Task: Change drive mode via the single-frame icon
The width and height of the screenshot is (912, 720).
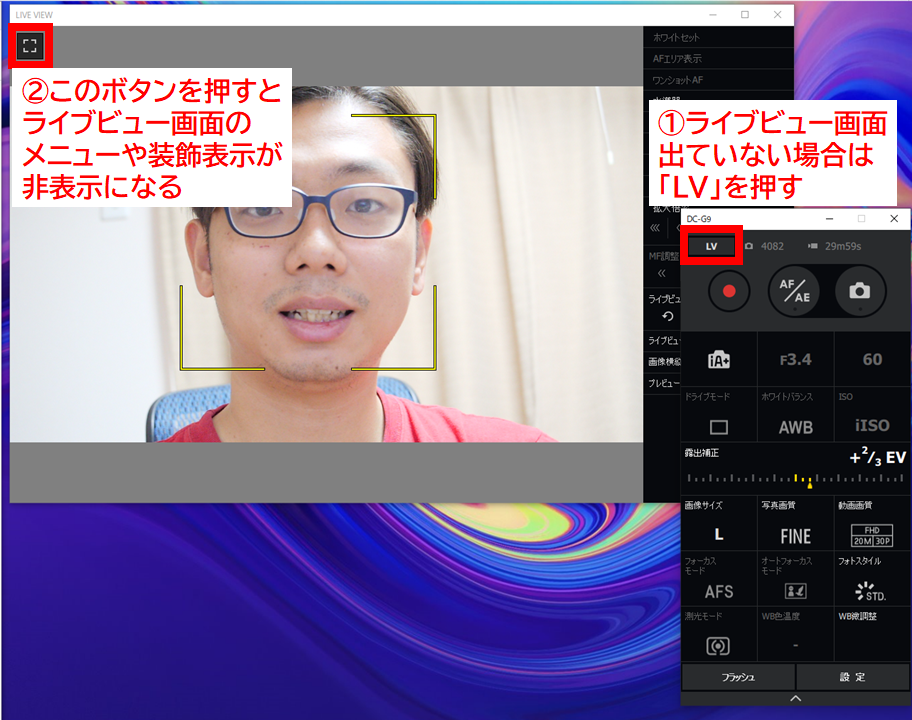Action: (719, 427)
